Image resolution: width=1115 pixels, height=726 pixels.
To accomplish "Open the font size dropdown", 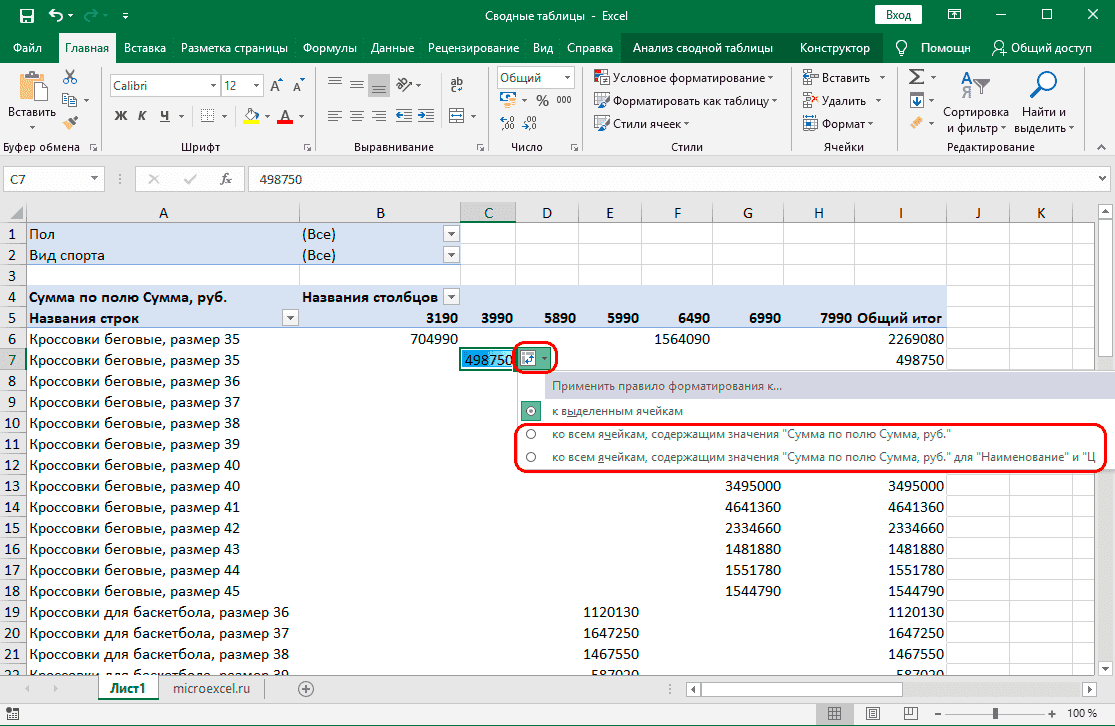I will [257, 86].
